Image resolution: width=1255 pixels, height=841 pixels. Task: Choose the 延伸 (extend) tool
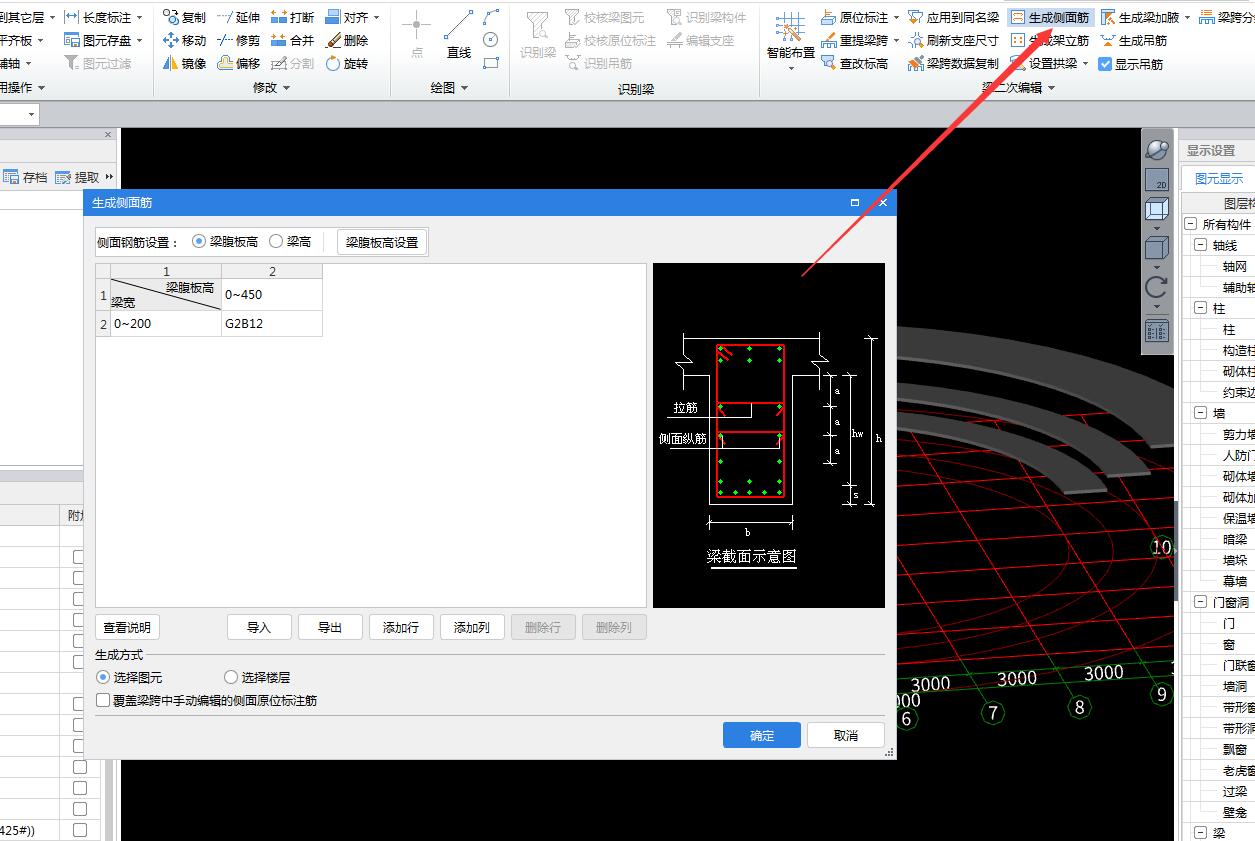(x=238, y=17)
